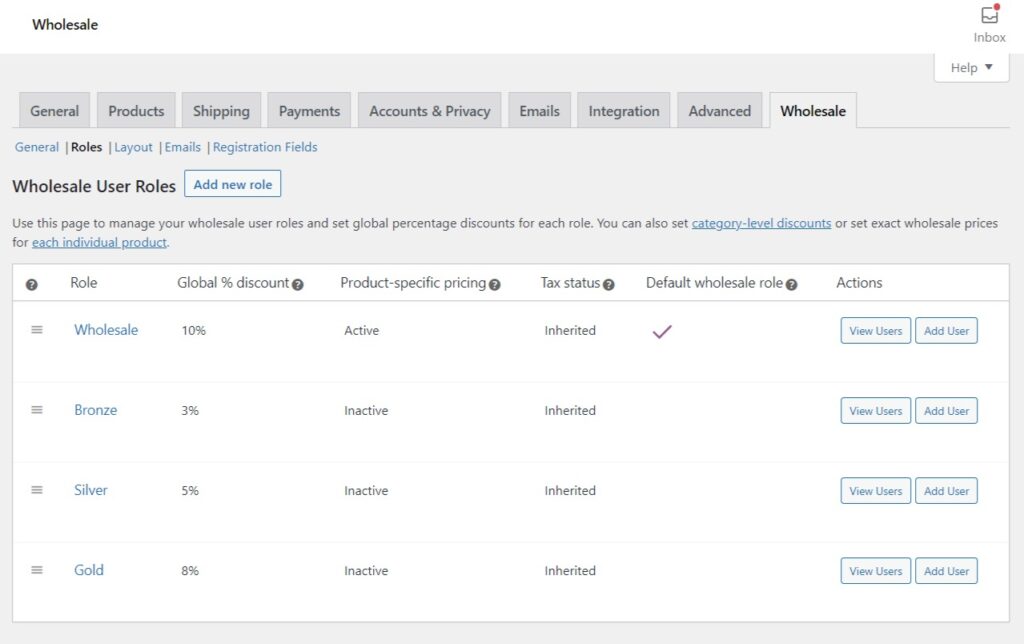Viewport: 1024px width, 644px height.
Task: Switch to the Products tab
Action: [136, 110]
